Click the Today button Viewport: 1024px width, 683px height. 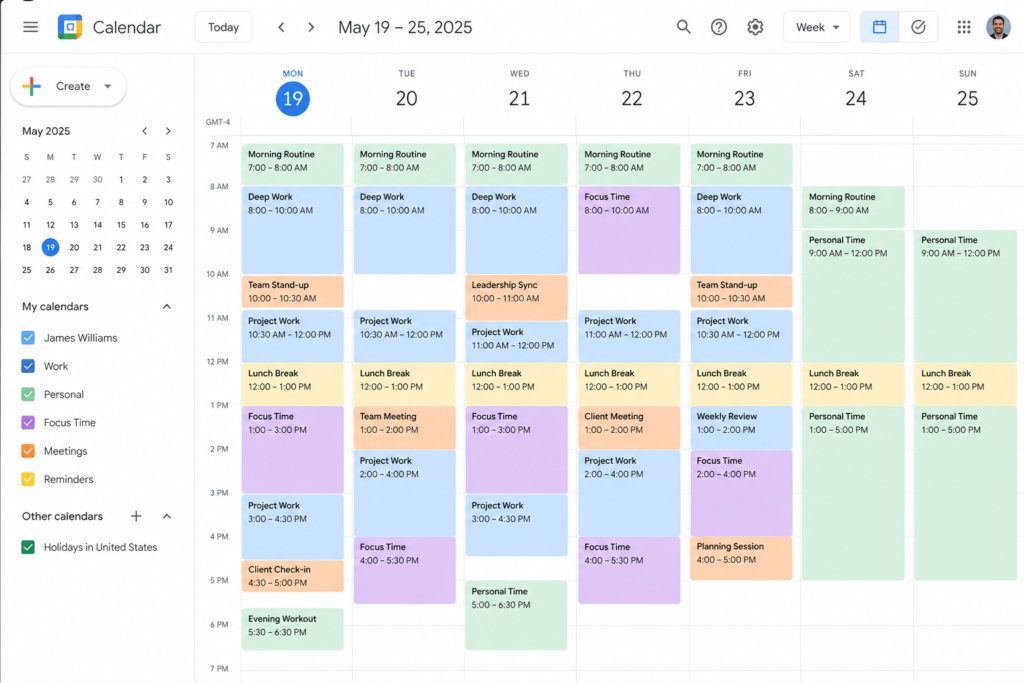223,27
